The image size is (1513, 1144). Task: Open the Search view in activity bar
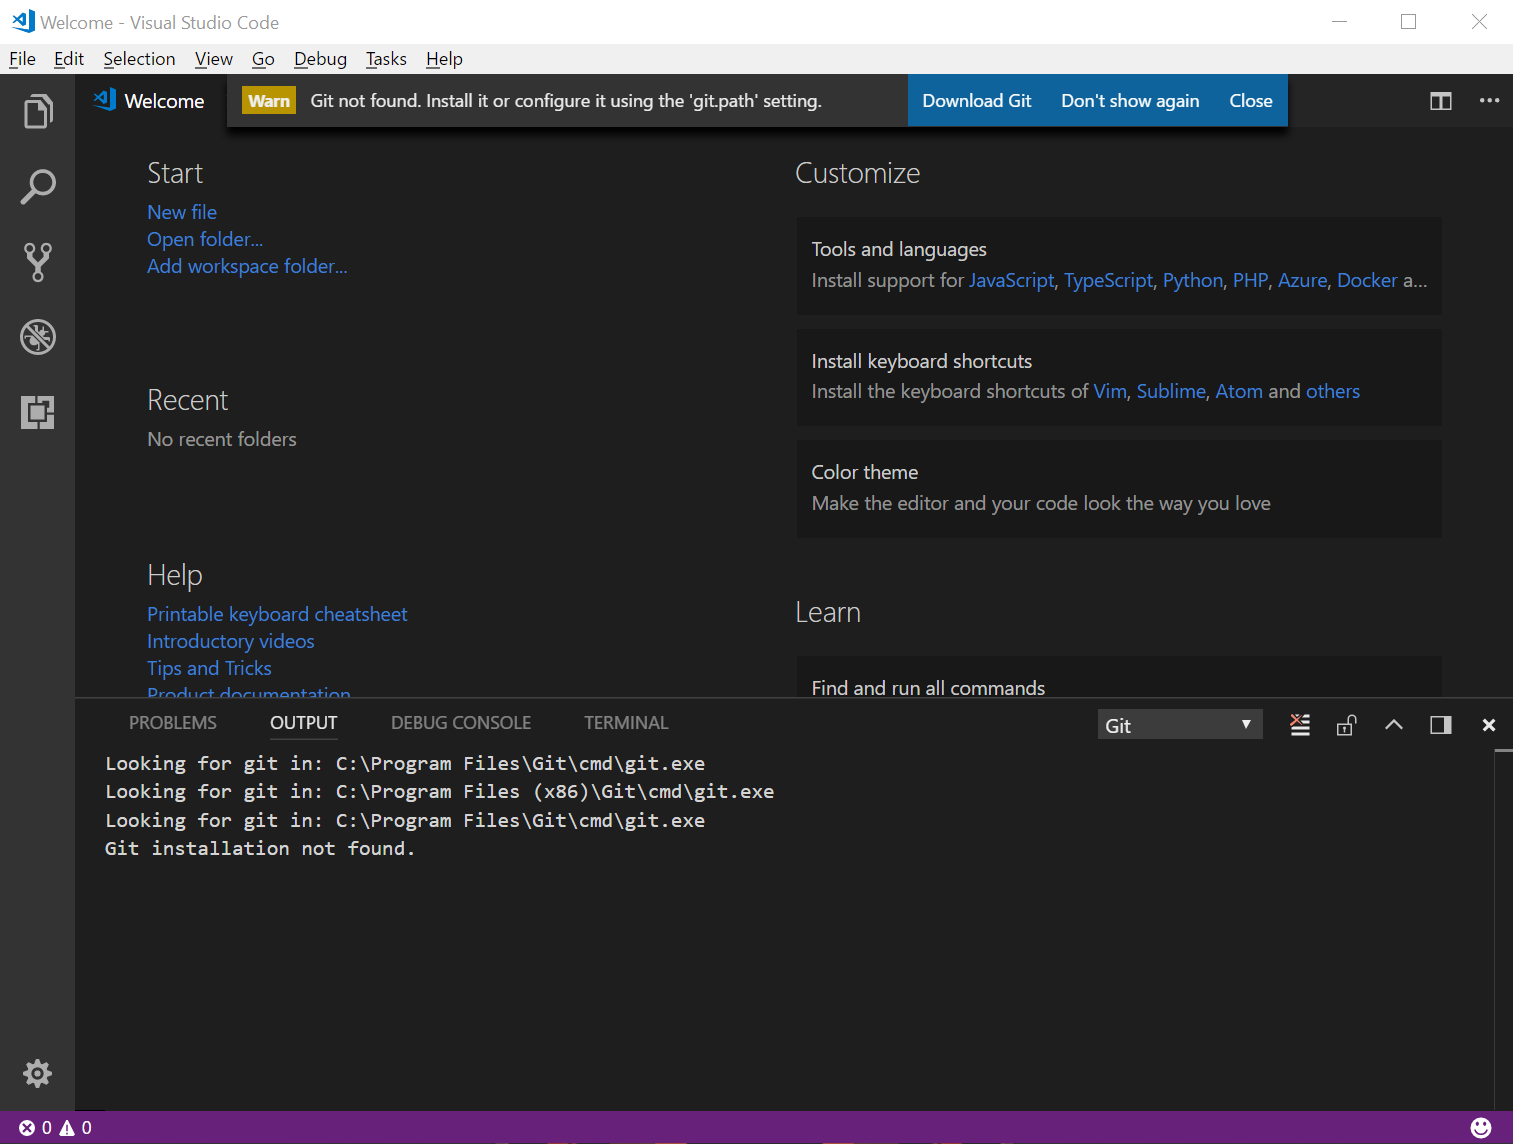pyautogui.click(x=38, y=186)
